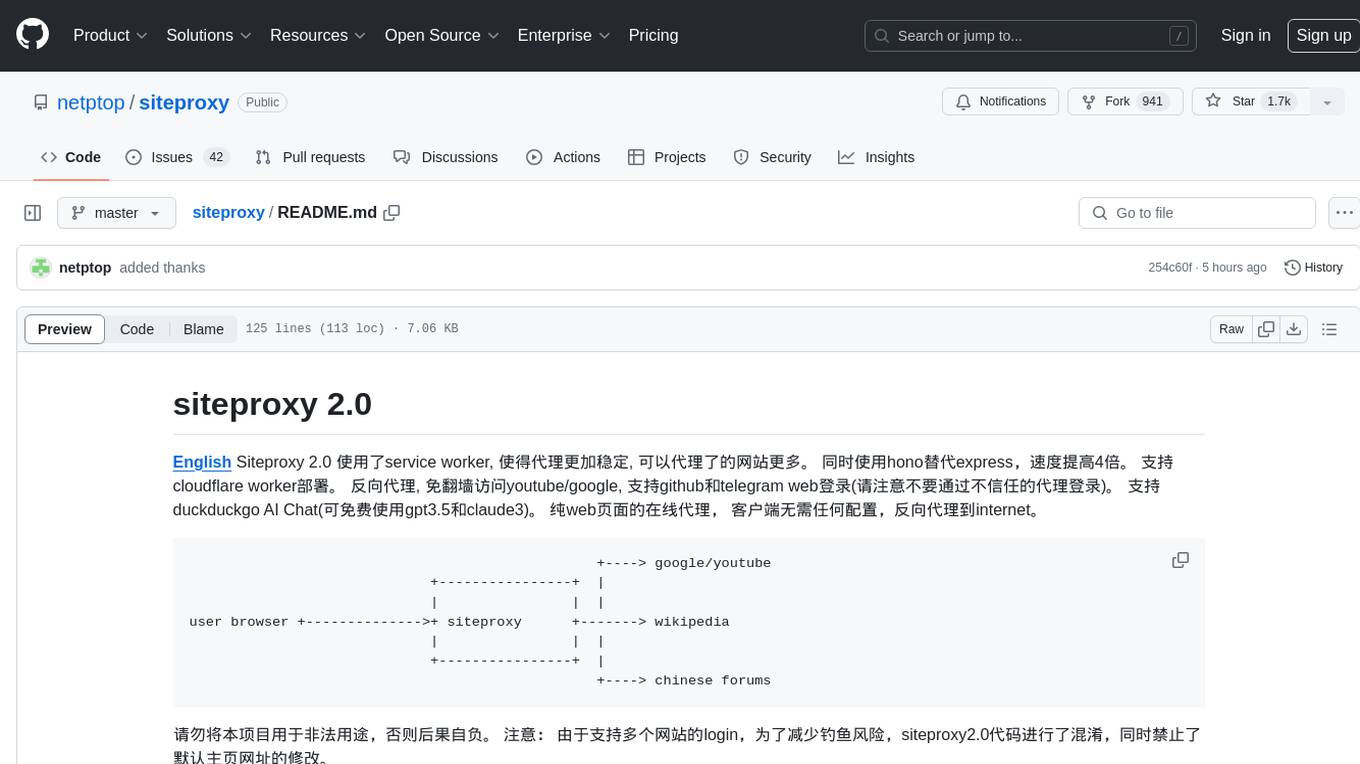Open the star lists dropdown arrow

coord(1327,102)
